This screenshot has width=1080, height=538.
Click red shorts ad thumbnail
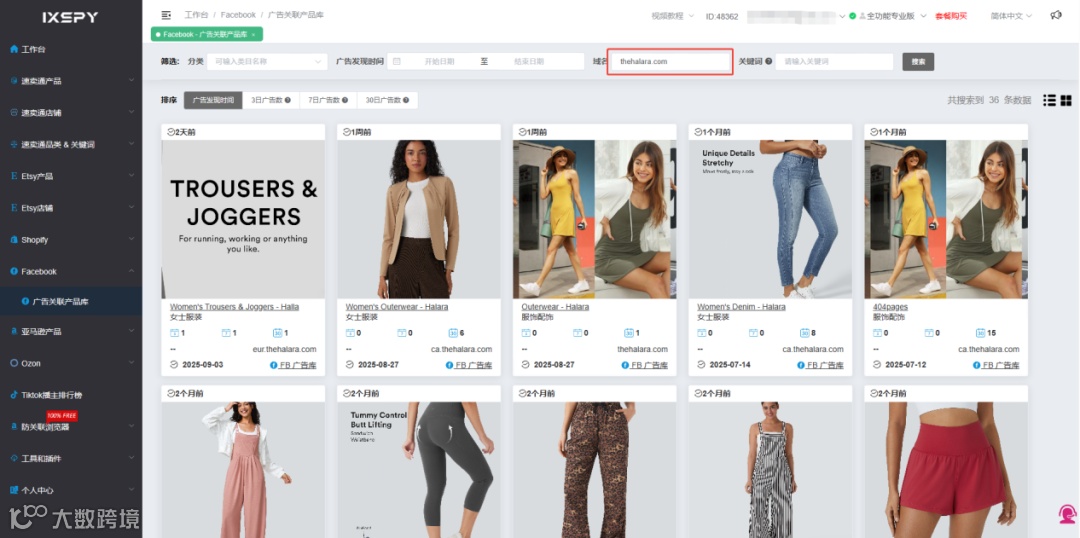tap(946, 470)
